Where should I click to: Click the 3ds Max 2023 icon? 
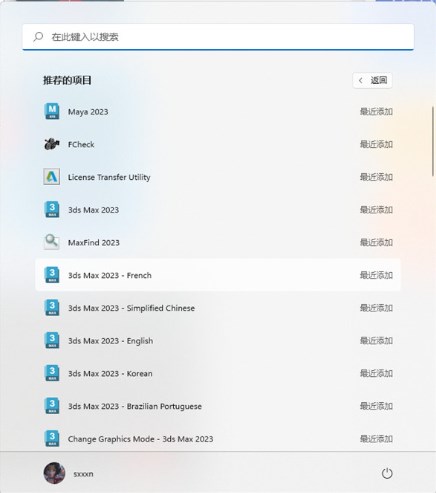[52, 209]
